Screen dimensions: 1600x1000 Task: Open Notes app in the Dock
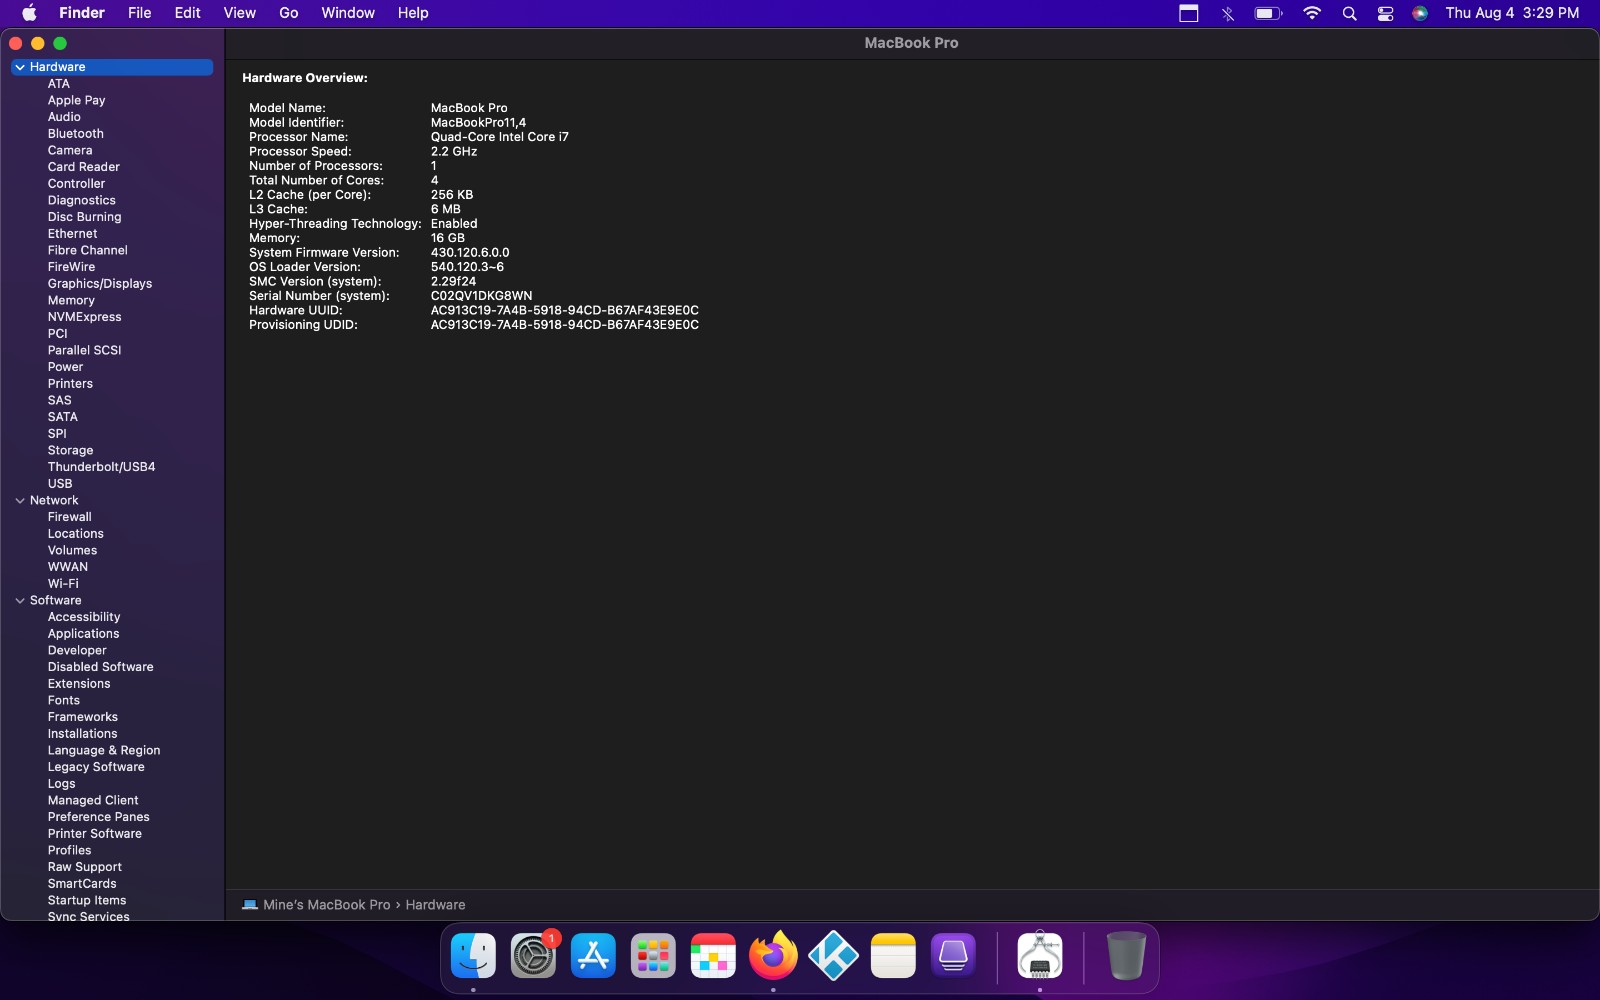893,956
